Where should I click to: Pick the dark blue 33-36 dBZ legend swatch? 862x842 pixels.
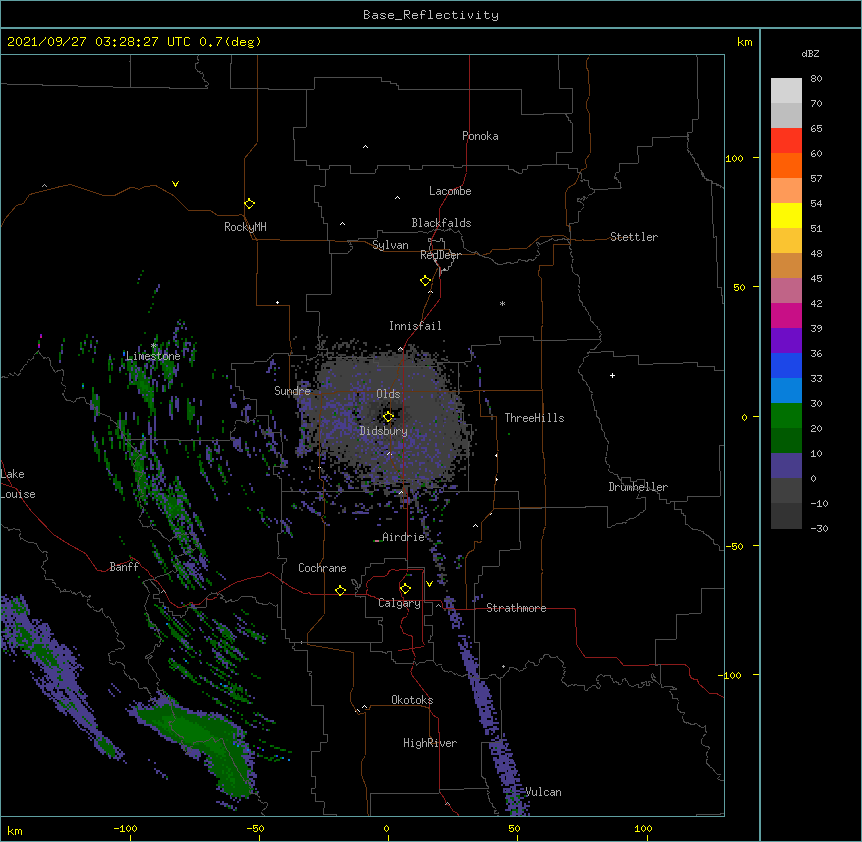[786, 365]
